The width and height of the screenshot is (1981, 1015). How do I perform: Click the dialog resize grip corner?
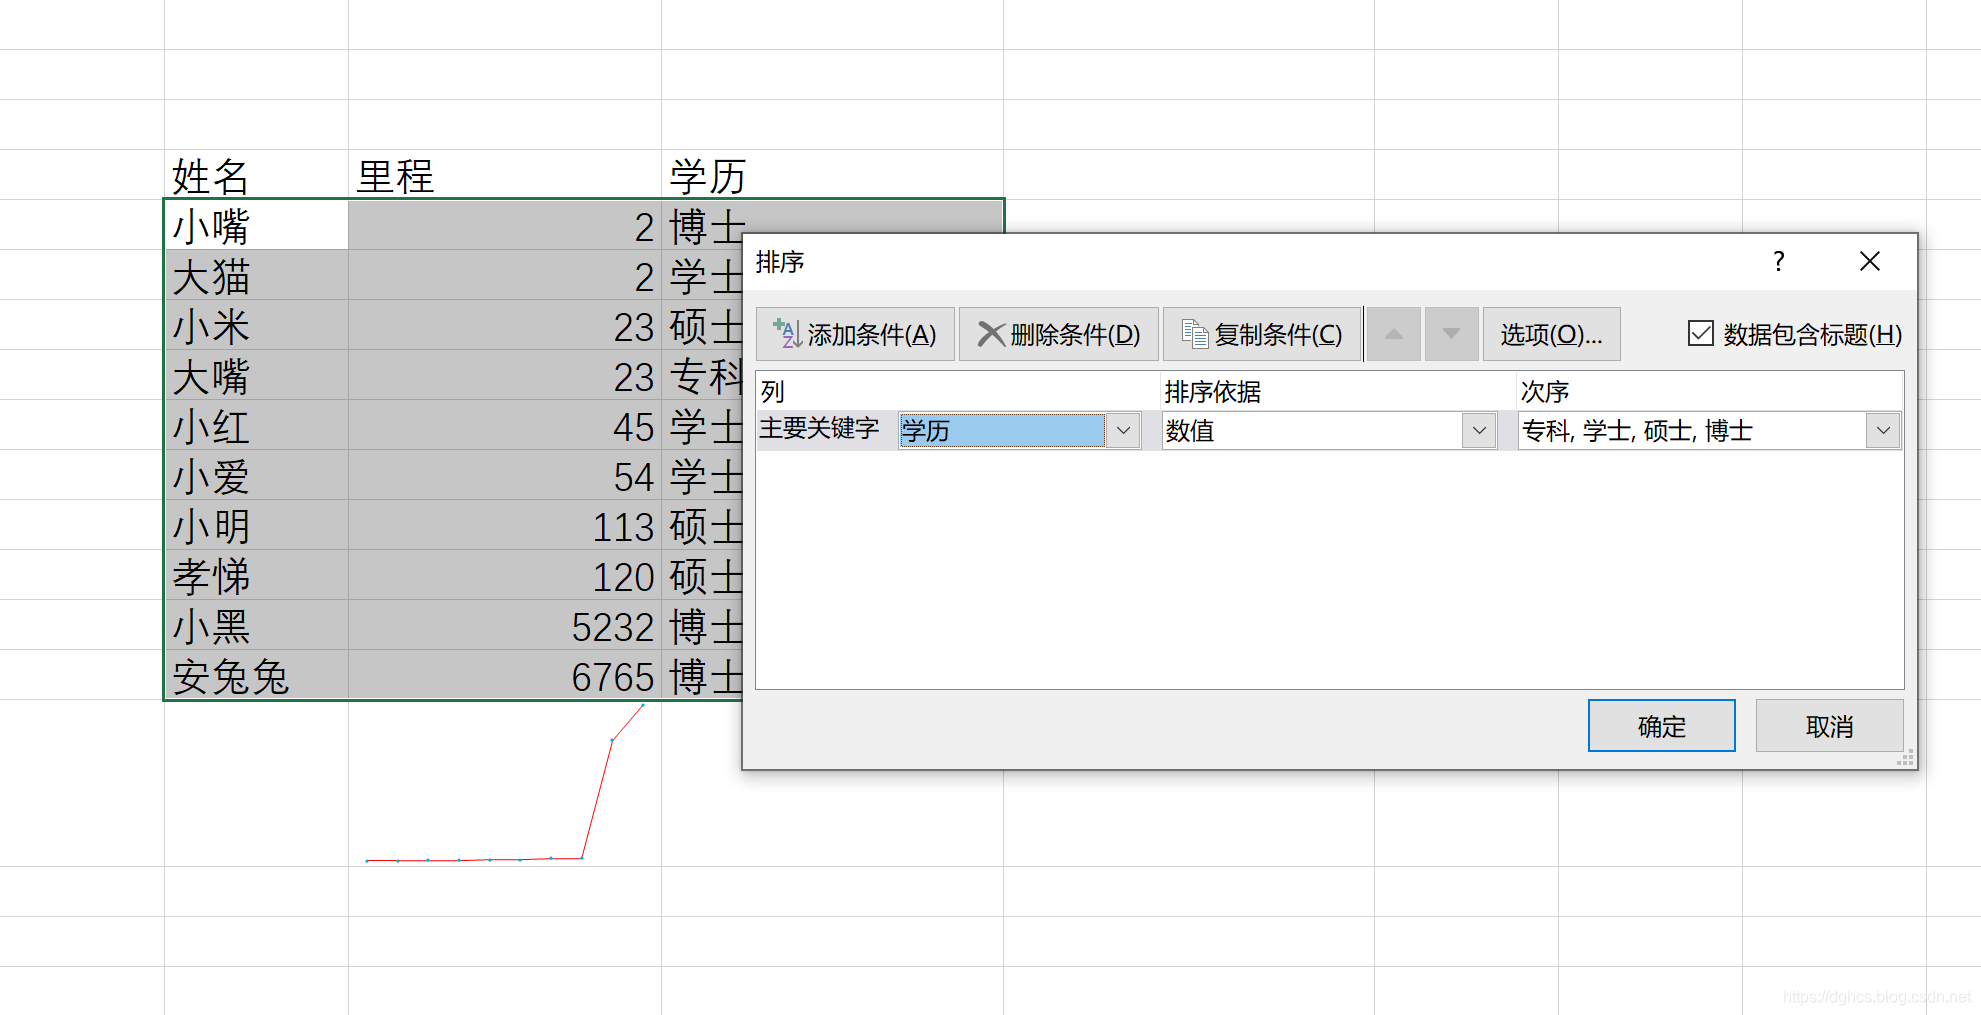[x=1905, y=758]
